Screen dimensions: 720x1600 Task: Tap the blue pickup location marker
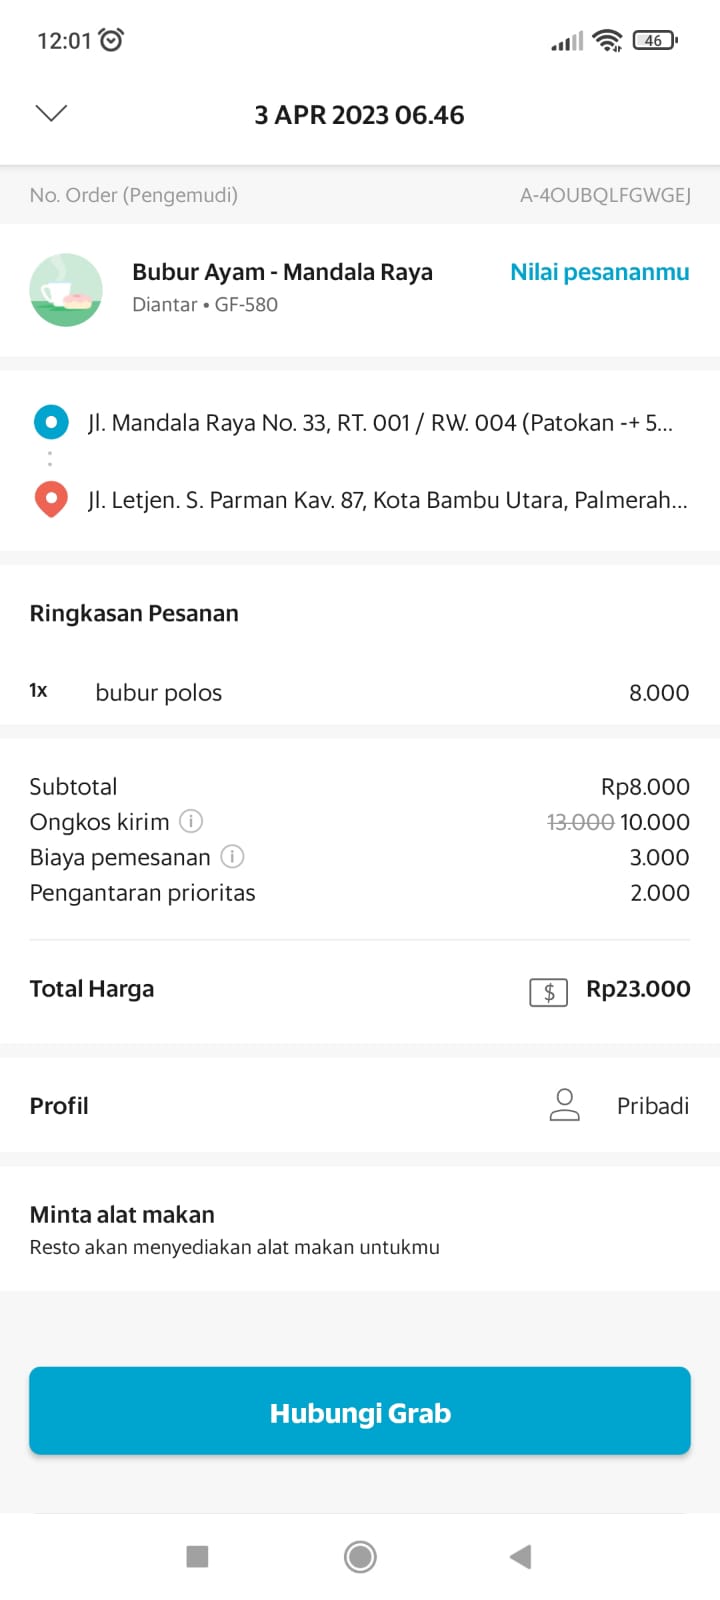click(51, 422)
